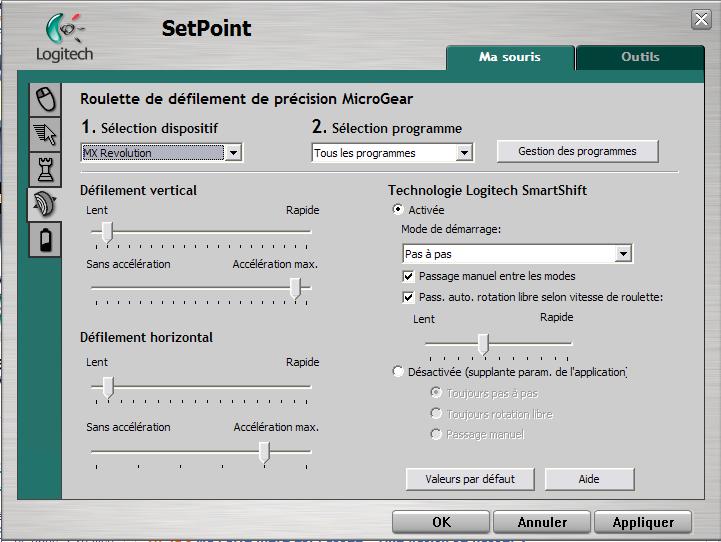Open the game settings chess rook icon
Screen dimensions: 721x542
45,169
